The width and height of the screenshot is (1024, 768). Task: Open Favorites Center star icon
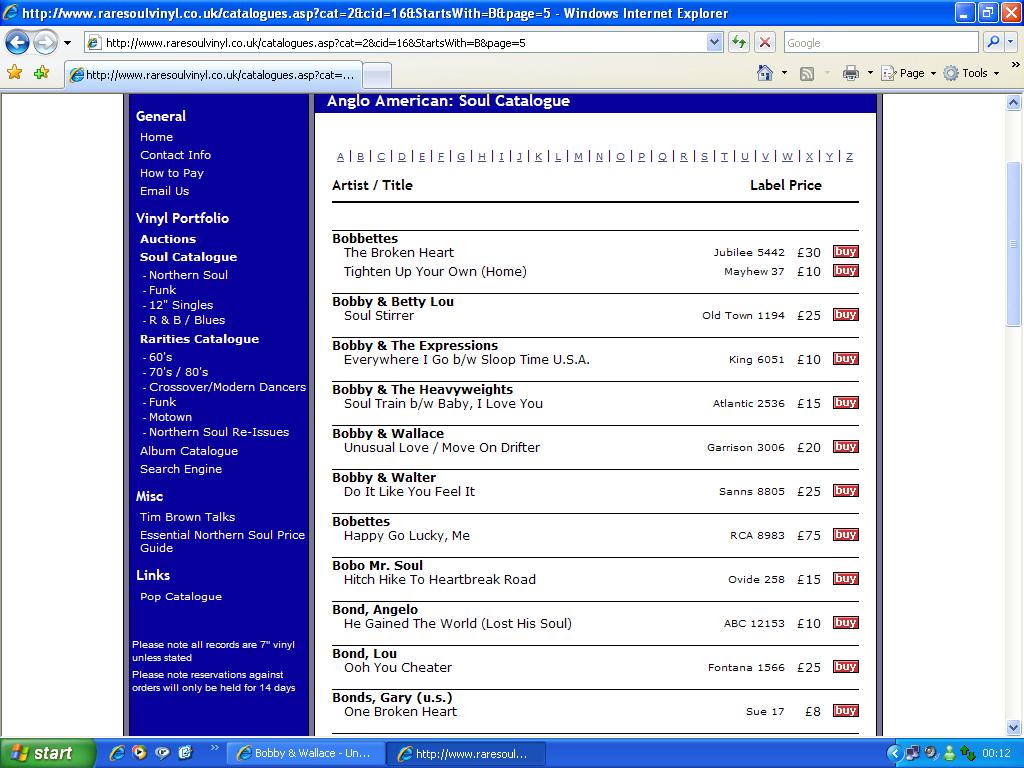[x=14, y=72]
